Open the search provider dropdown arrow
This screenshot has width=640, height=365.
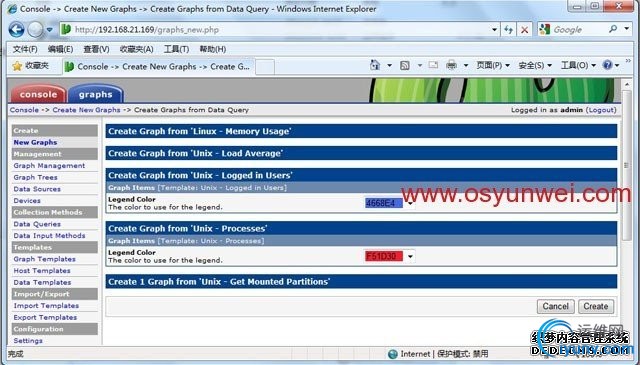627,29
